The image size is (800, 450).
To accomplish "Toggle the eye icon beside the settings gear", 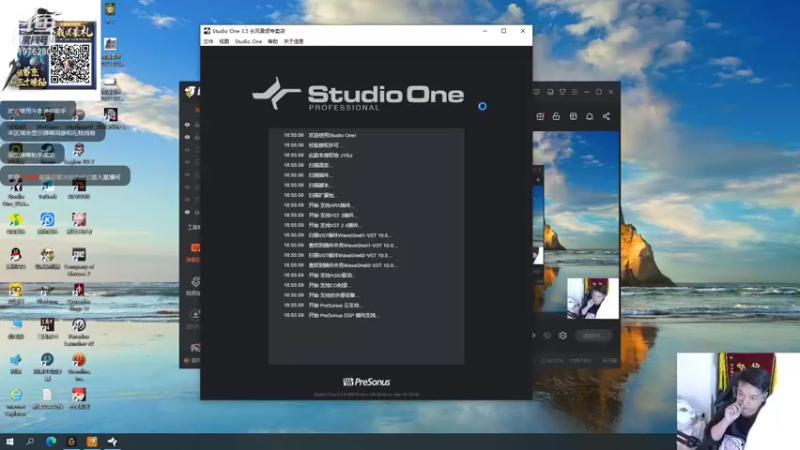I will (547, 336).
